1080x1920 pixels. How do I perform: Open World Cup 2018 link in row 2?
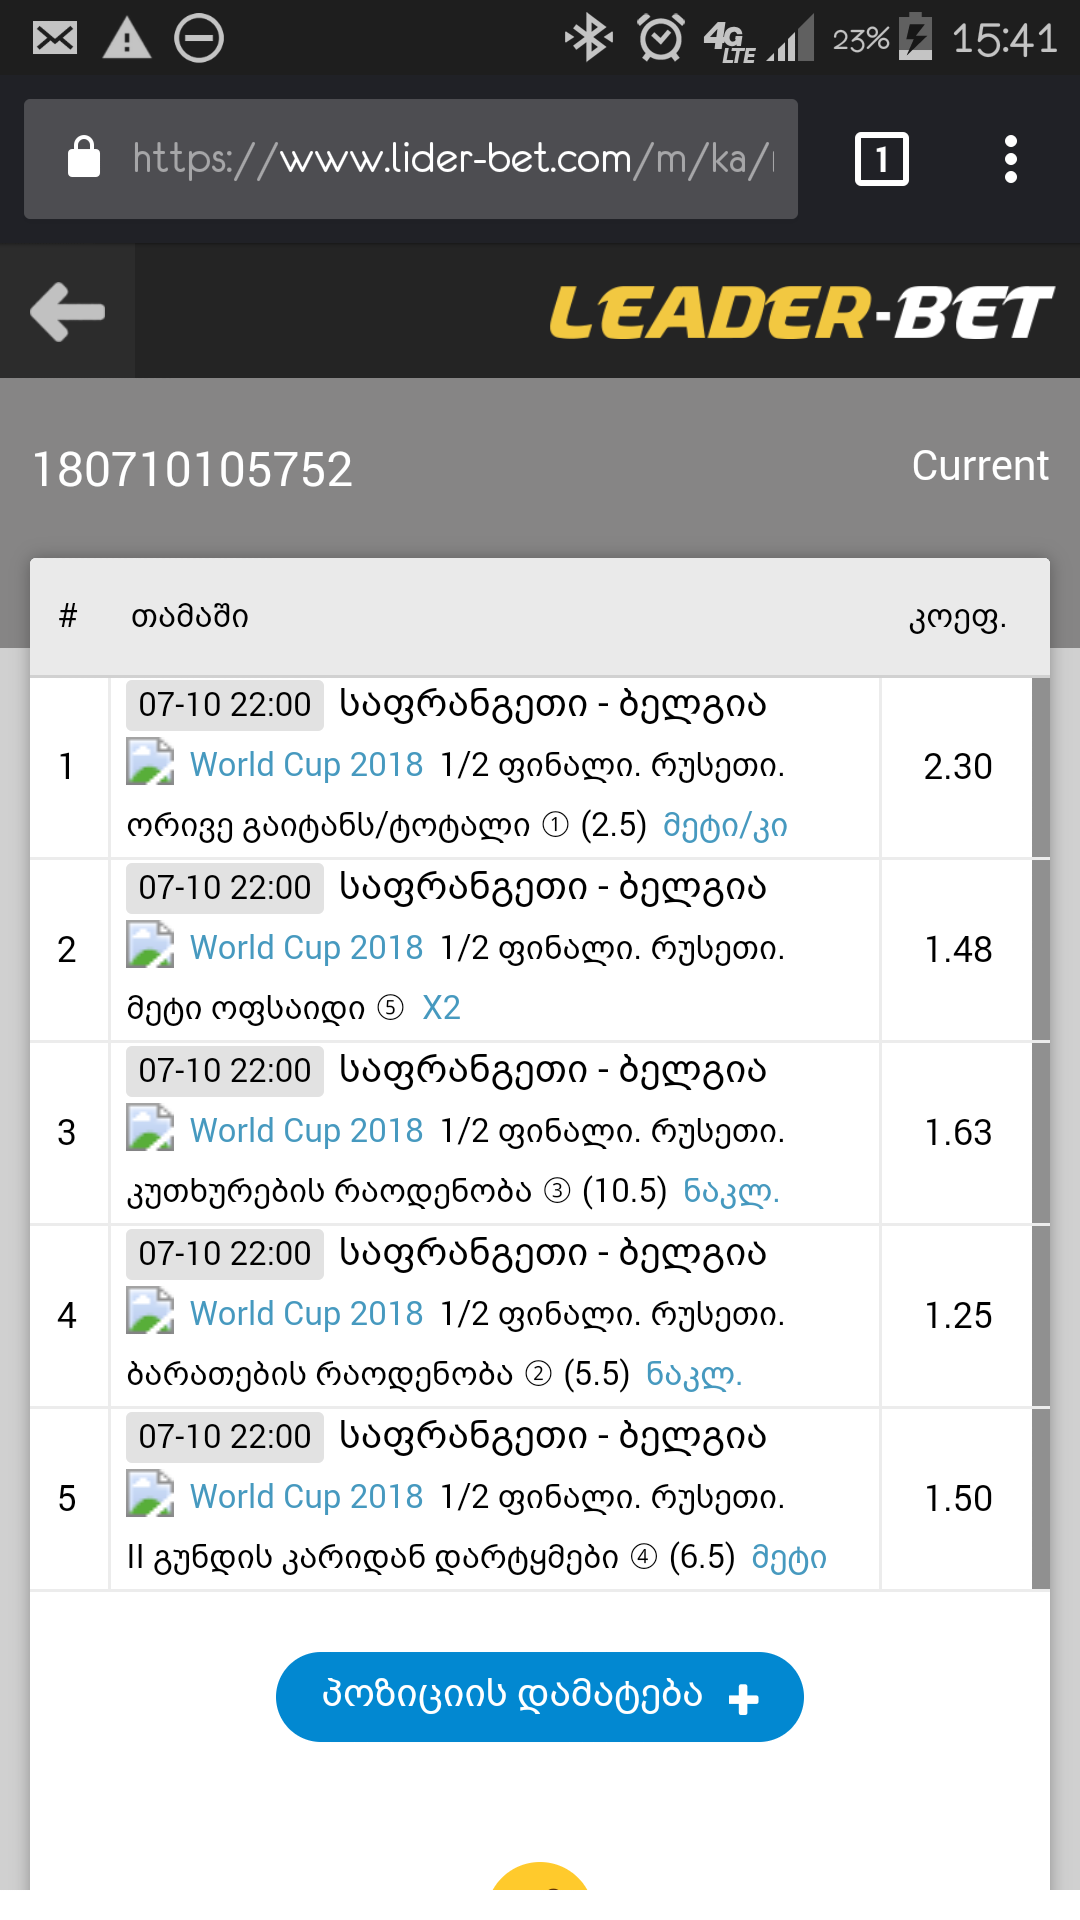pos(307,948)
